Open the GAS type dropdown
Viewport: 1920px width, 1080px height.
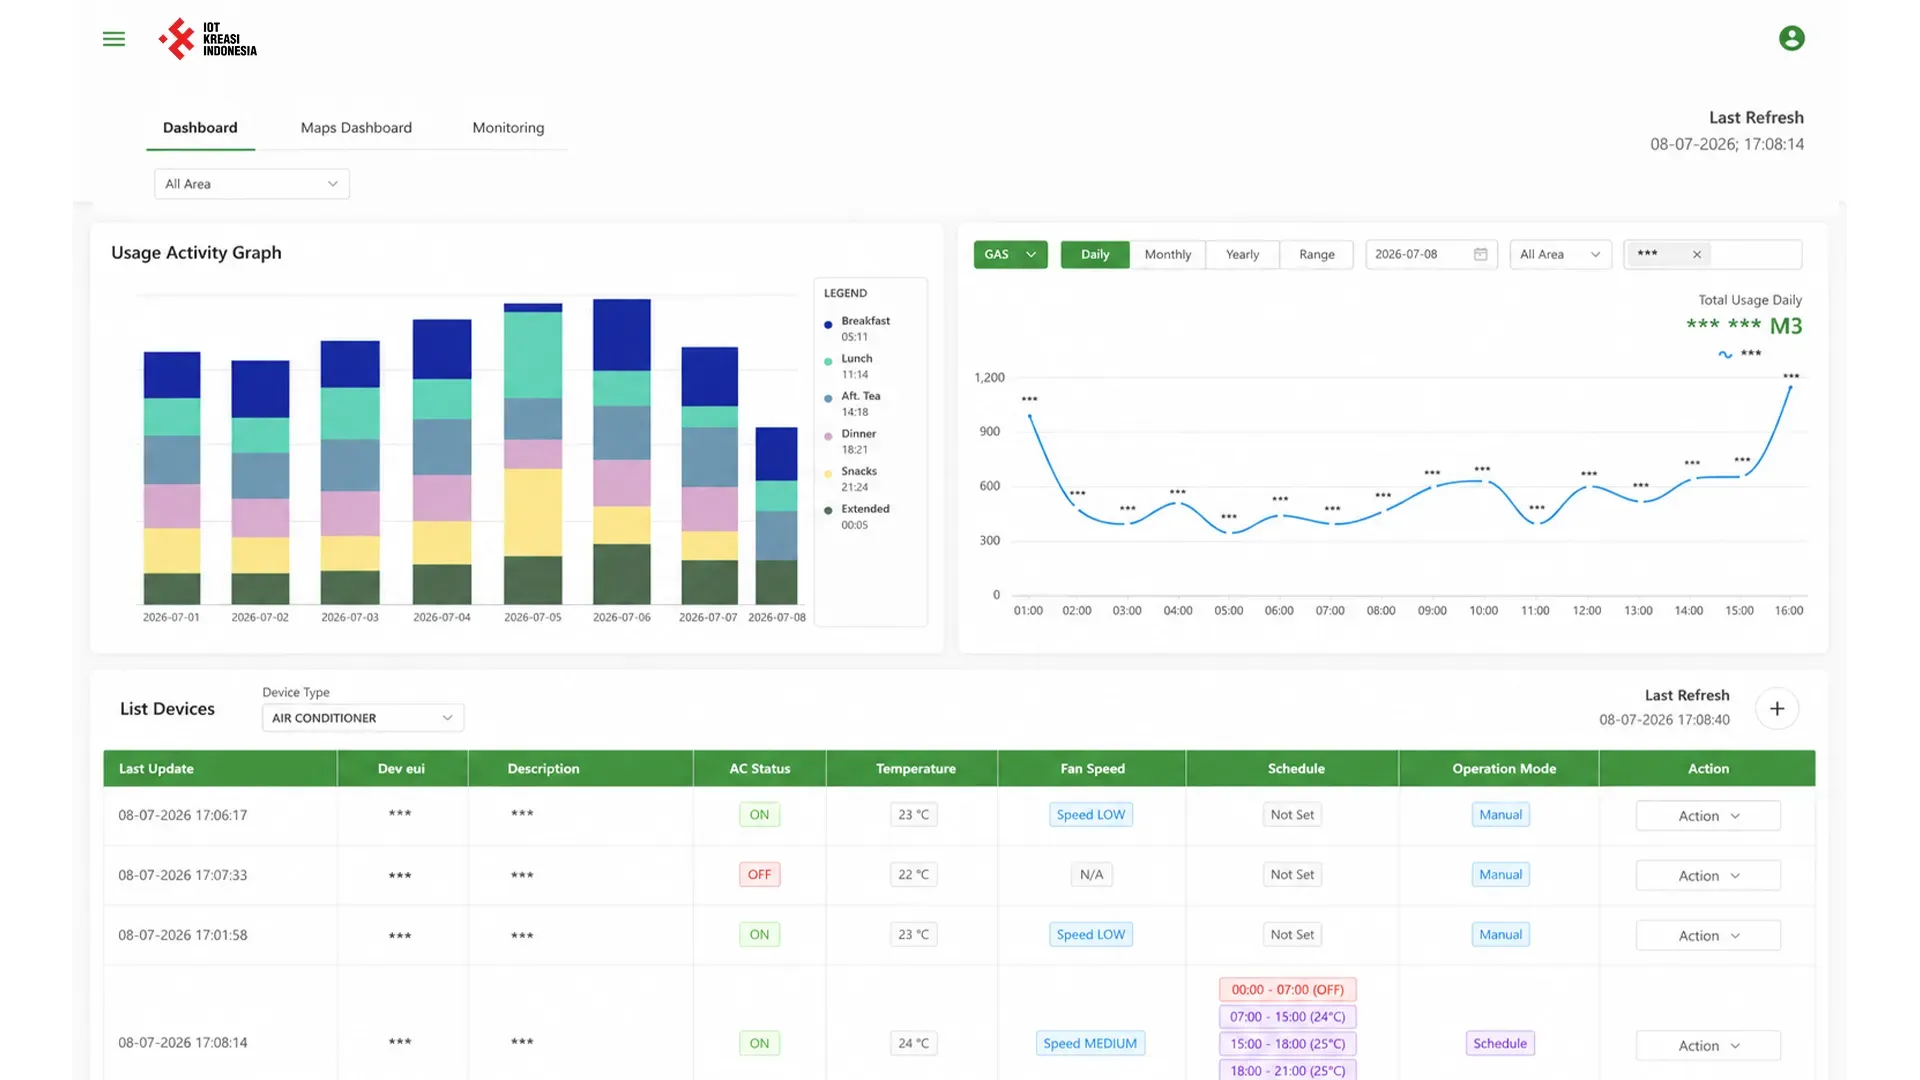(x=1010, y=254)
